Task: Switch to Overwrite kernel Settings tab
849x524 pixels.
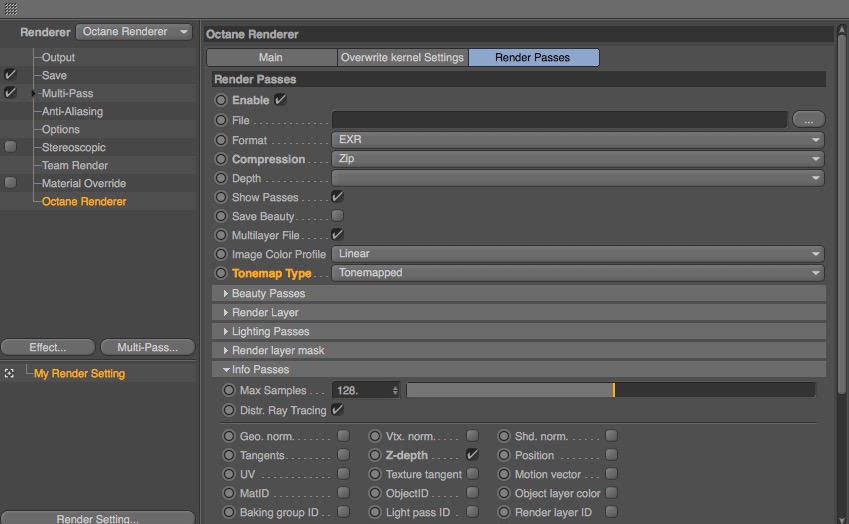Action: pyautogui.click(x=402, y=57)
